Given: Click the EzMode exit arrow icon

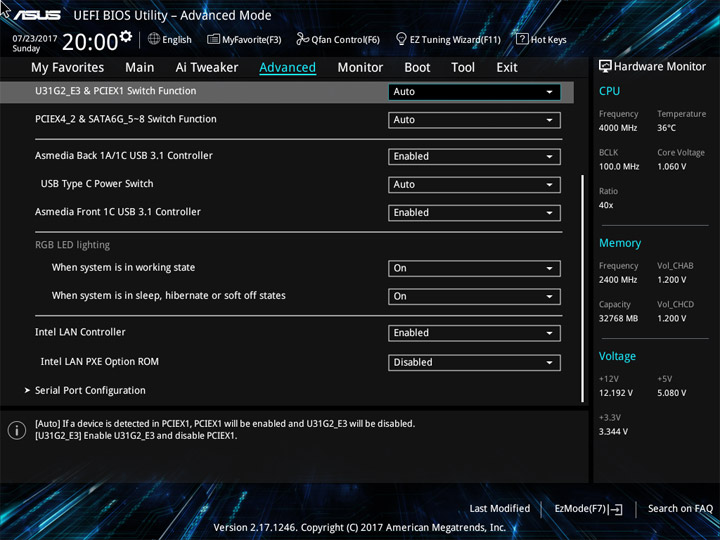Looking at the screenshot, I should click(617, 509).
